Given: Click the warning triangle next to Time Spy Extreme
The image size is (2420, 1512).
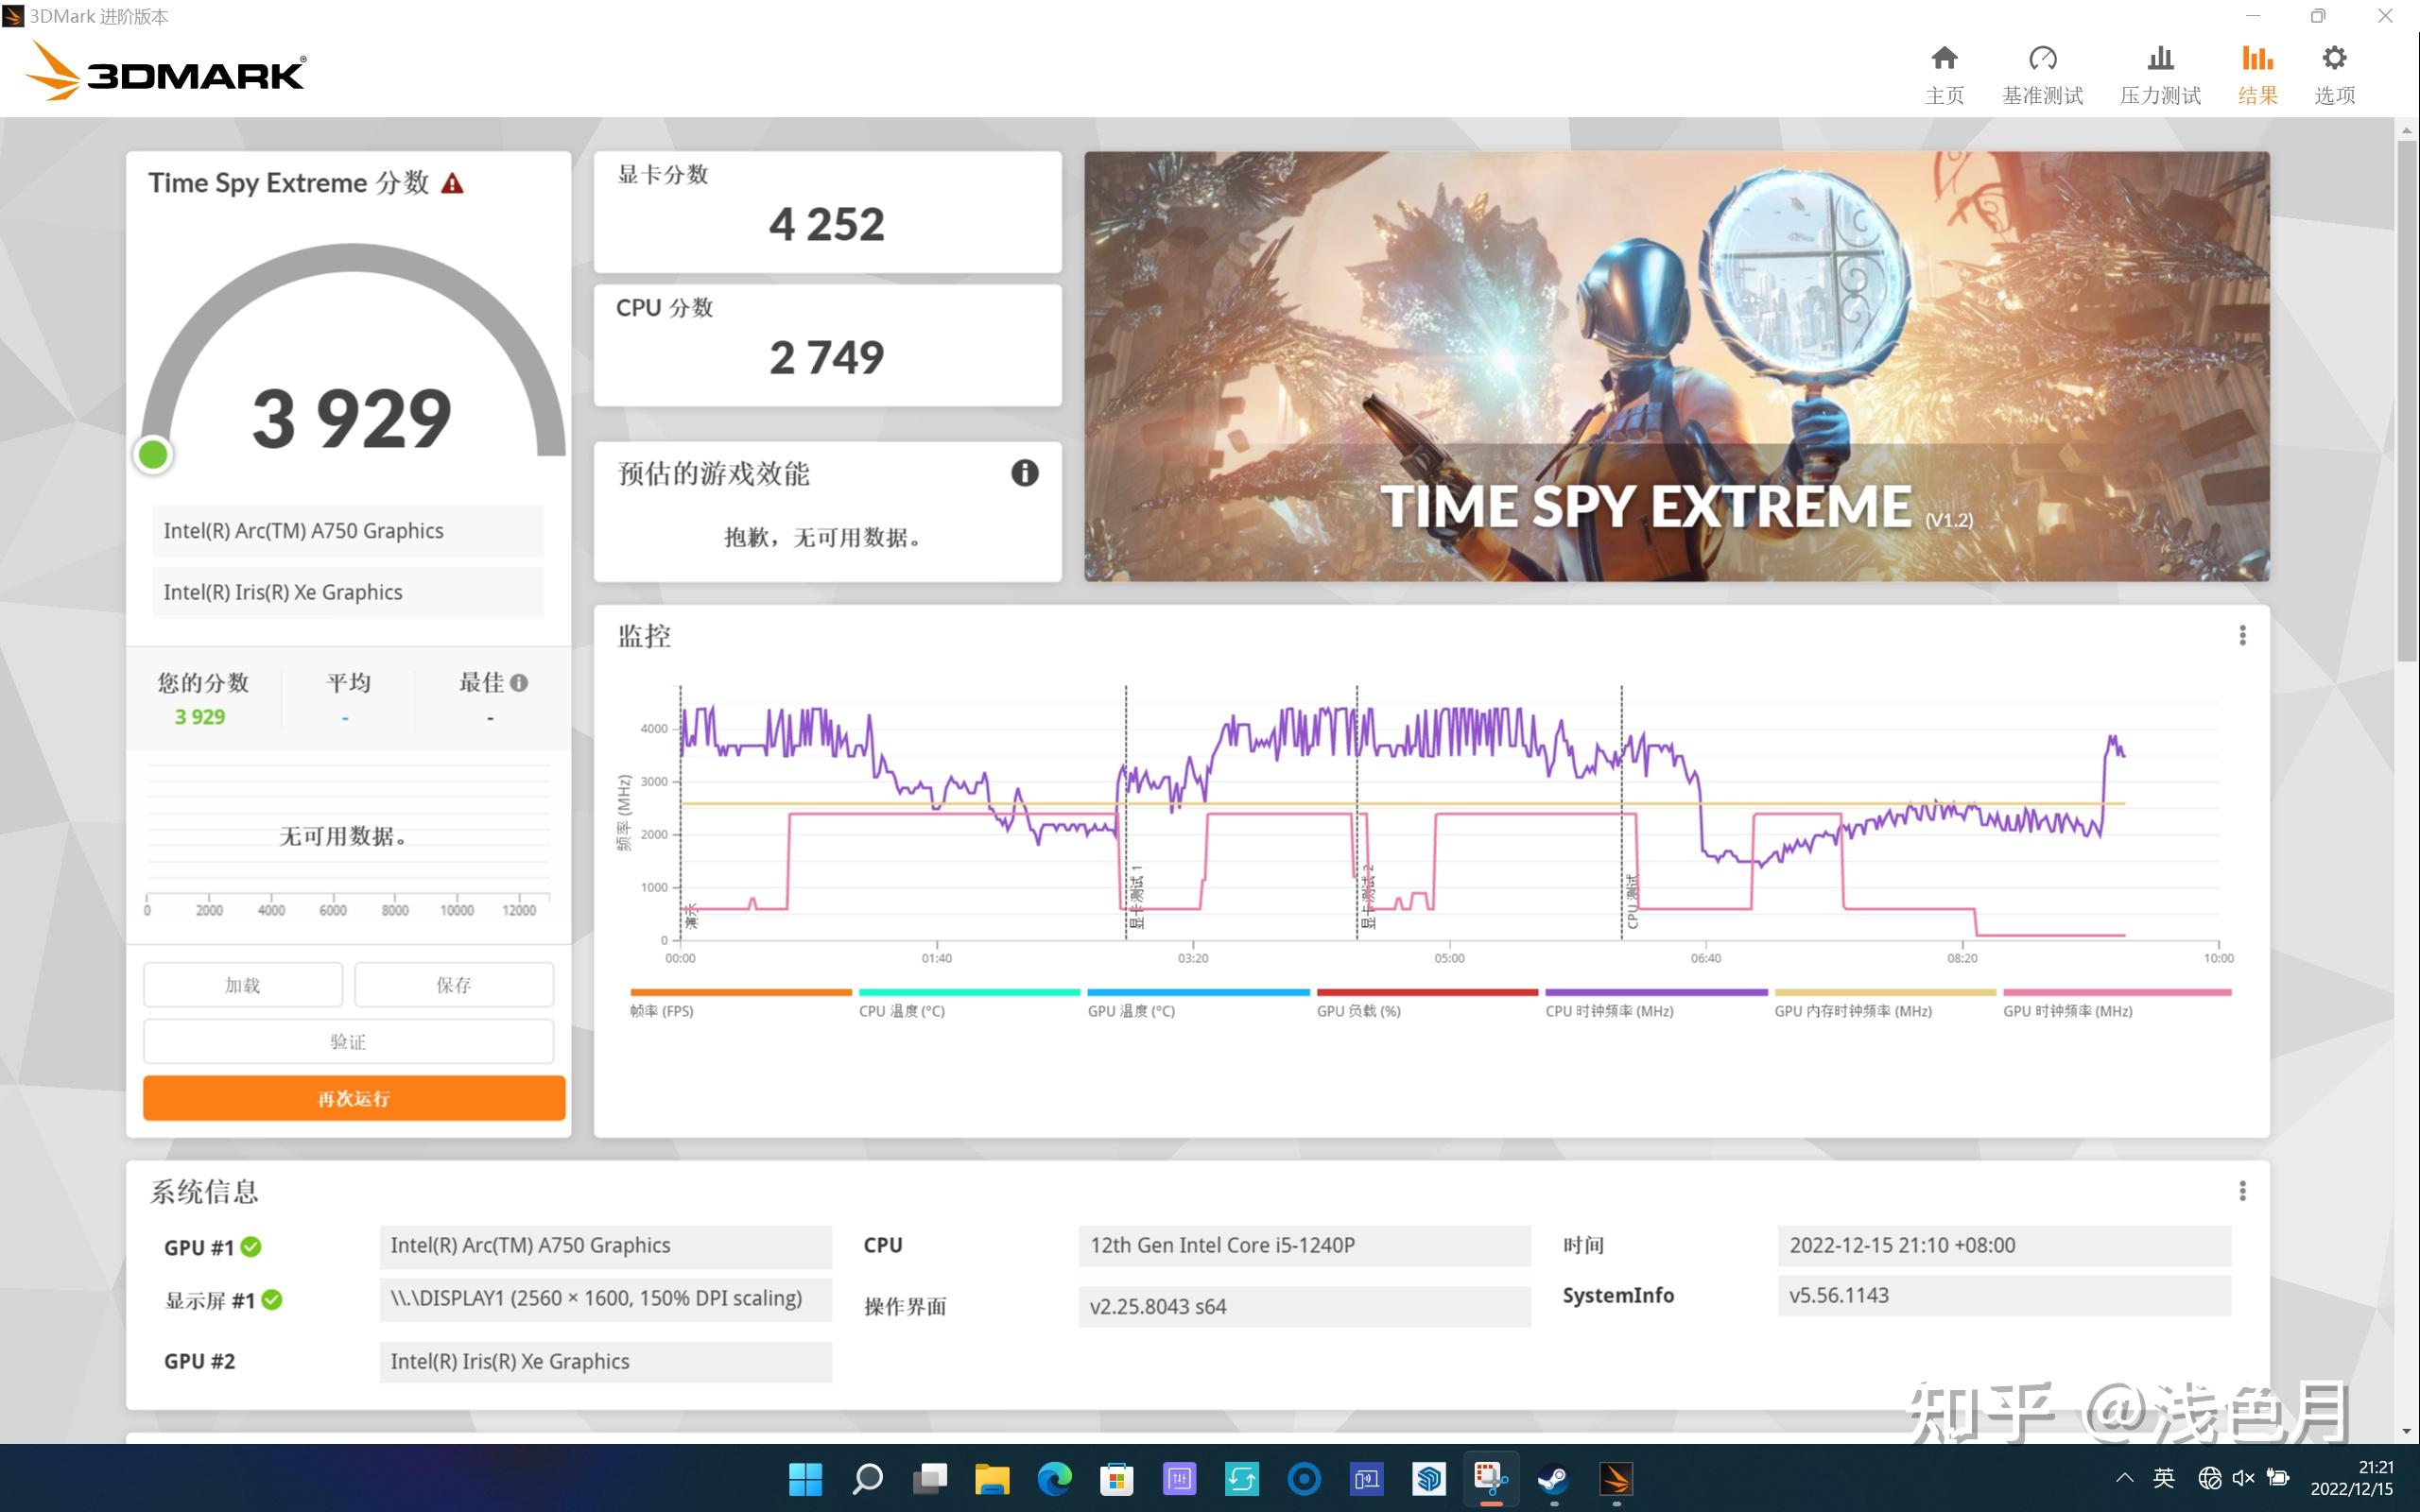Looking at the screenshot, I should pyautogui.click(x=455, y=182).
